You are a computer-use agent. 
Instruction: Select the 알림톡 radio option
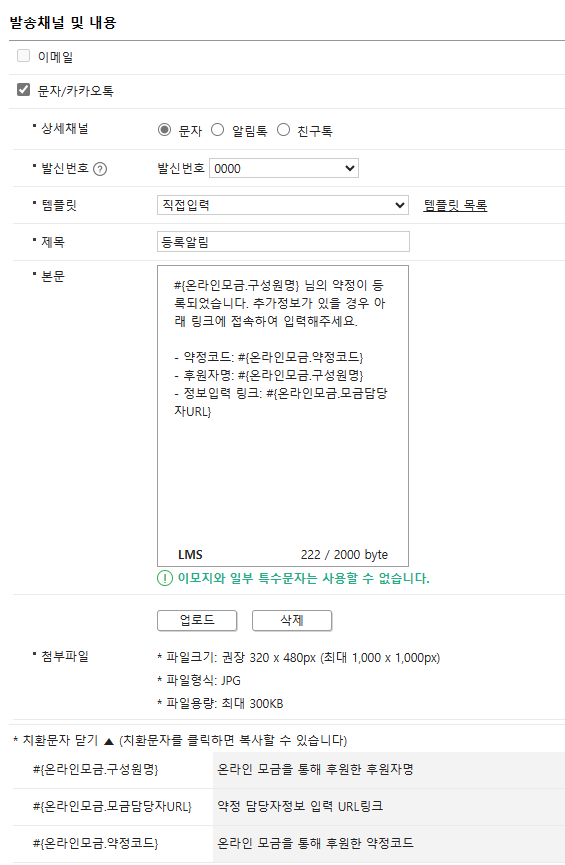[217, 130]
